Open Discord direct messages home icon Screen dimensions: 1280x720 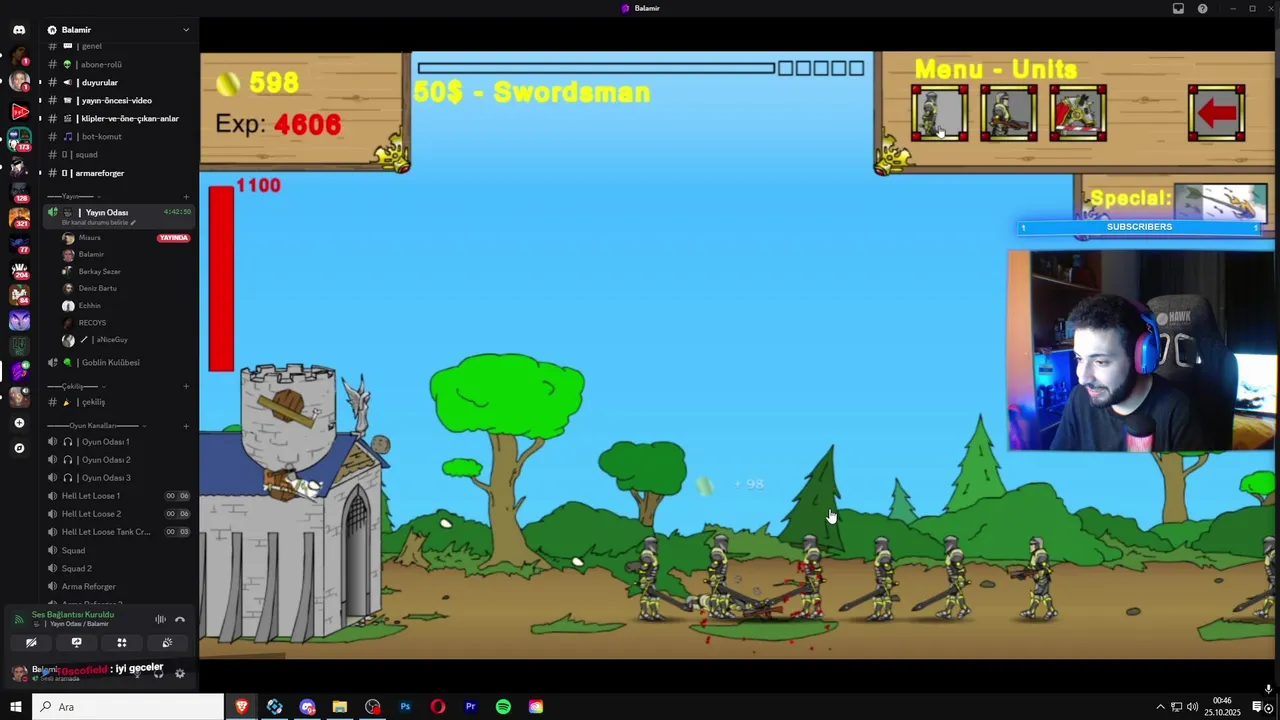(19, 30)
